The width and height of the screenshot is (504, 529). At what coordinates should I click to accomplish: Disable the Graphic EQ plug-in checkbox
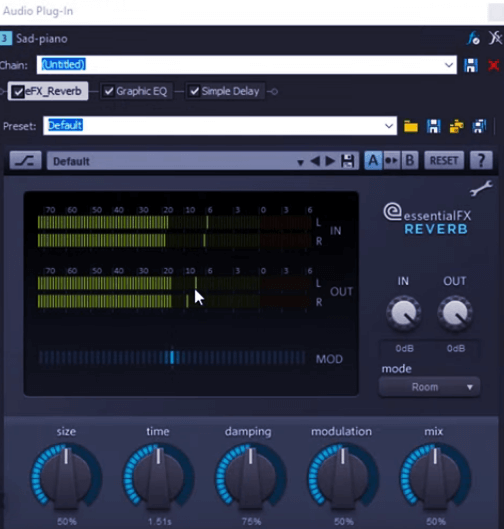click(x=109, y=91)
